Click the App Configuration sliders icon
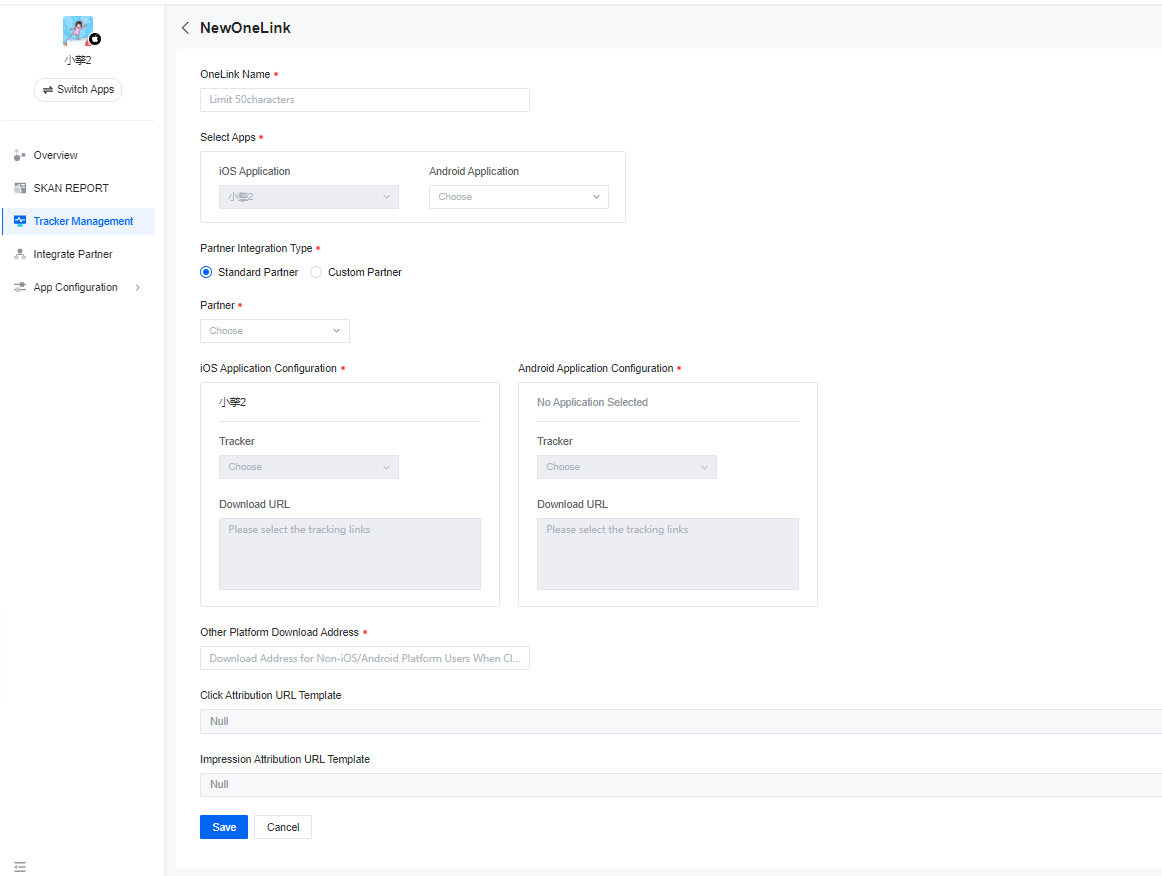The height and width of the screenshot is (876, 1162). (x=20, y=287)
